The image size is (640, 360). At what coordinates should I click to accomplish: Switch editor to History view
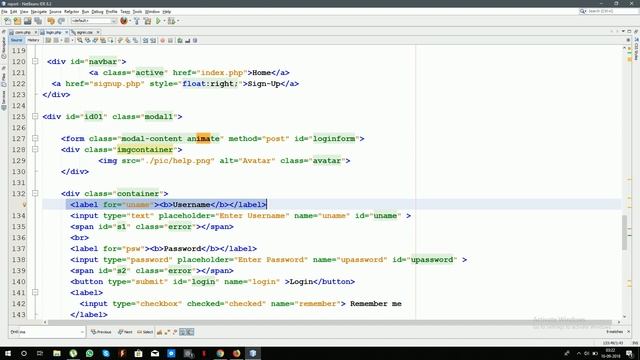point(33,40)
